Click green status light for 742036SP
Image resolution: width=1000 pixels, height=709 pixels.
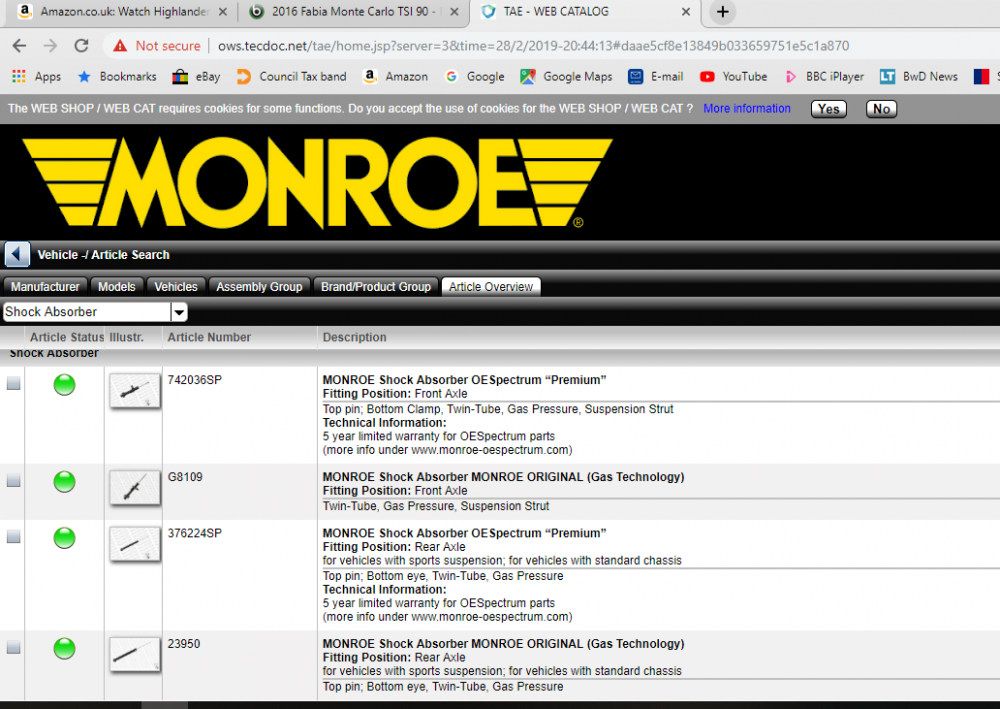click(x=64, y=384)
